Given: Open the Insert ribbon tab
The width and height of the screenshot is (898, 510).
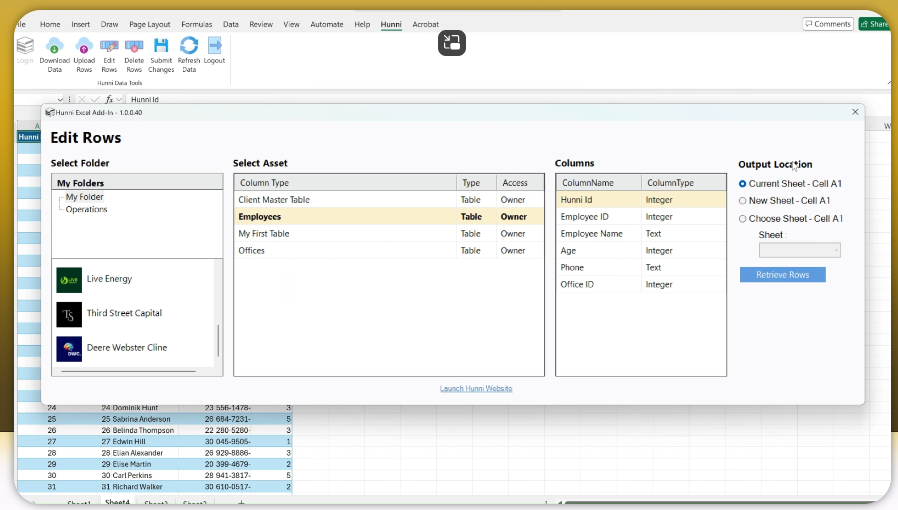Looking at the screenshot, I should tap(80, 24).
